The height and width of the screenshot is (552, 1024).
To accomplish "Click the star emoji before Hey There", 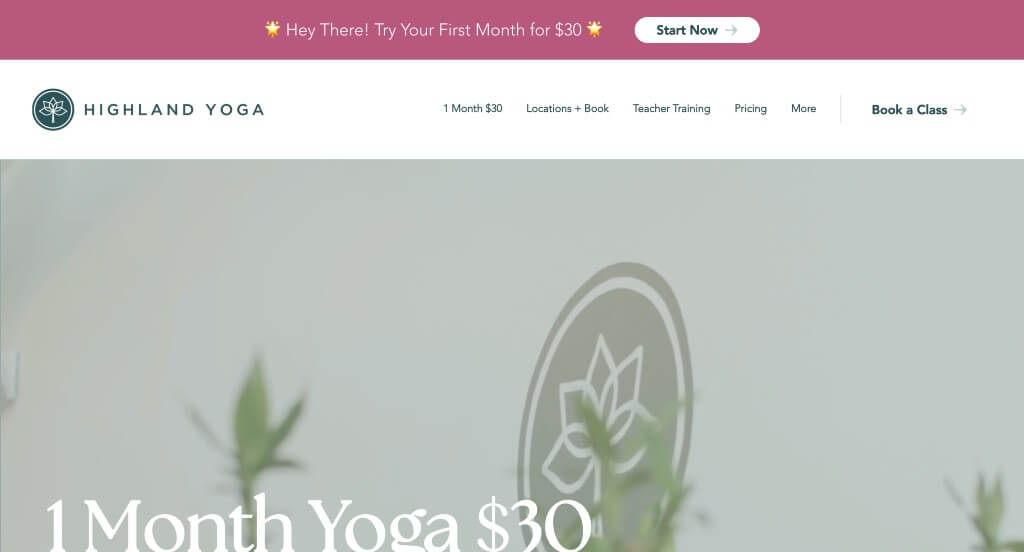I will 272,29.
